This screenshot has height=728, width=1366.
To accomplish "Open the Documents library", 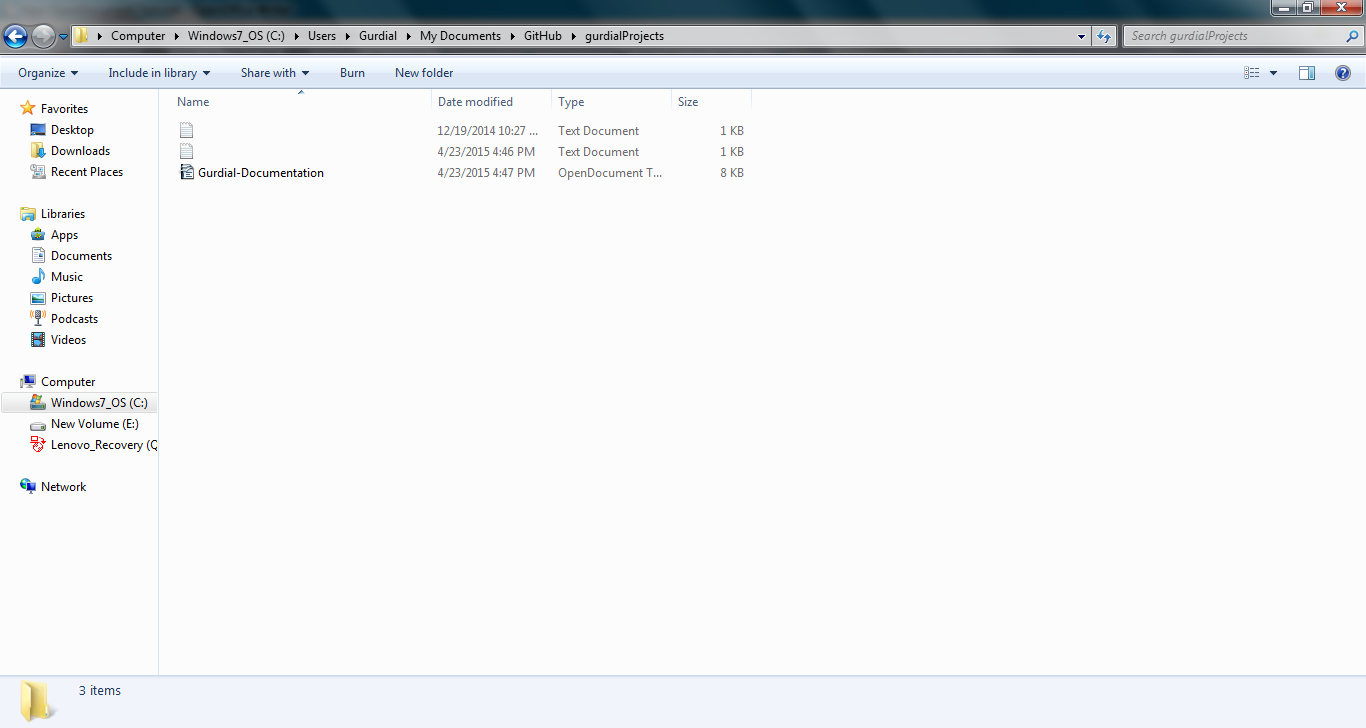I will tap(81, 256).
